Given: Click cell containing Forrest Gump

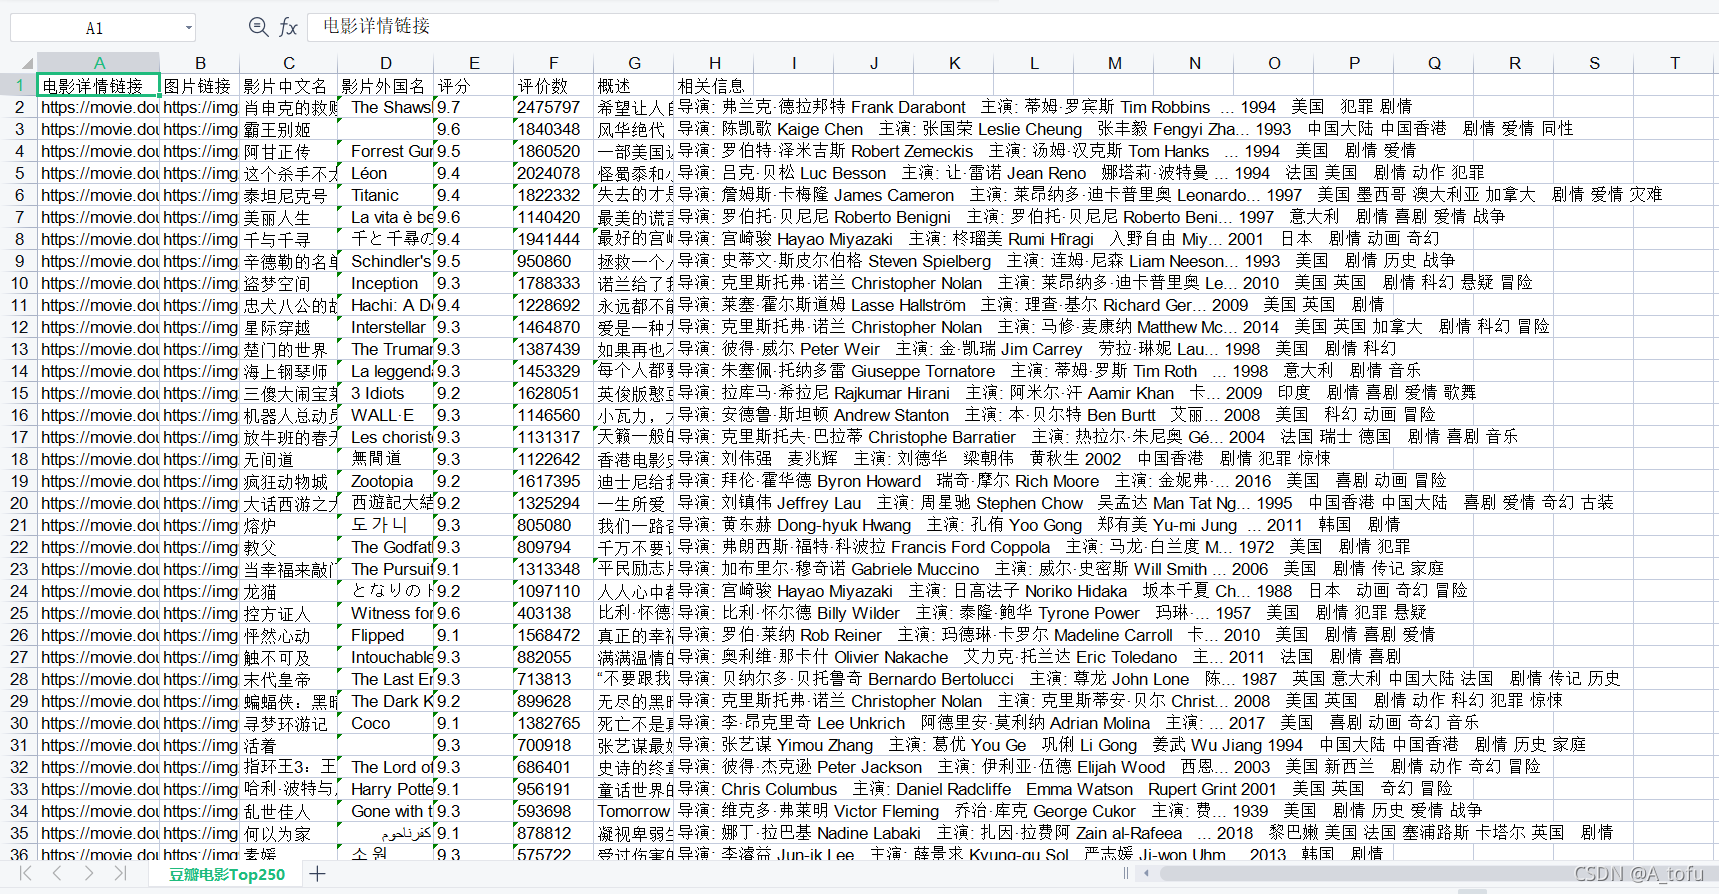Looking at the screenshot, I should click(385, 151).
